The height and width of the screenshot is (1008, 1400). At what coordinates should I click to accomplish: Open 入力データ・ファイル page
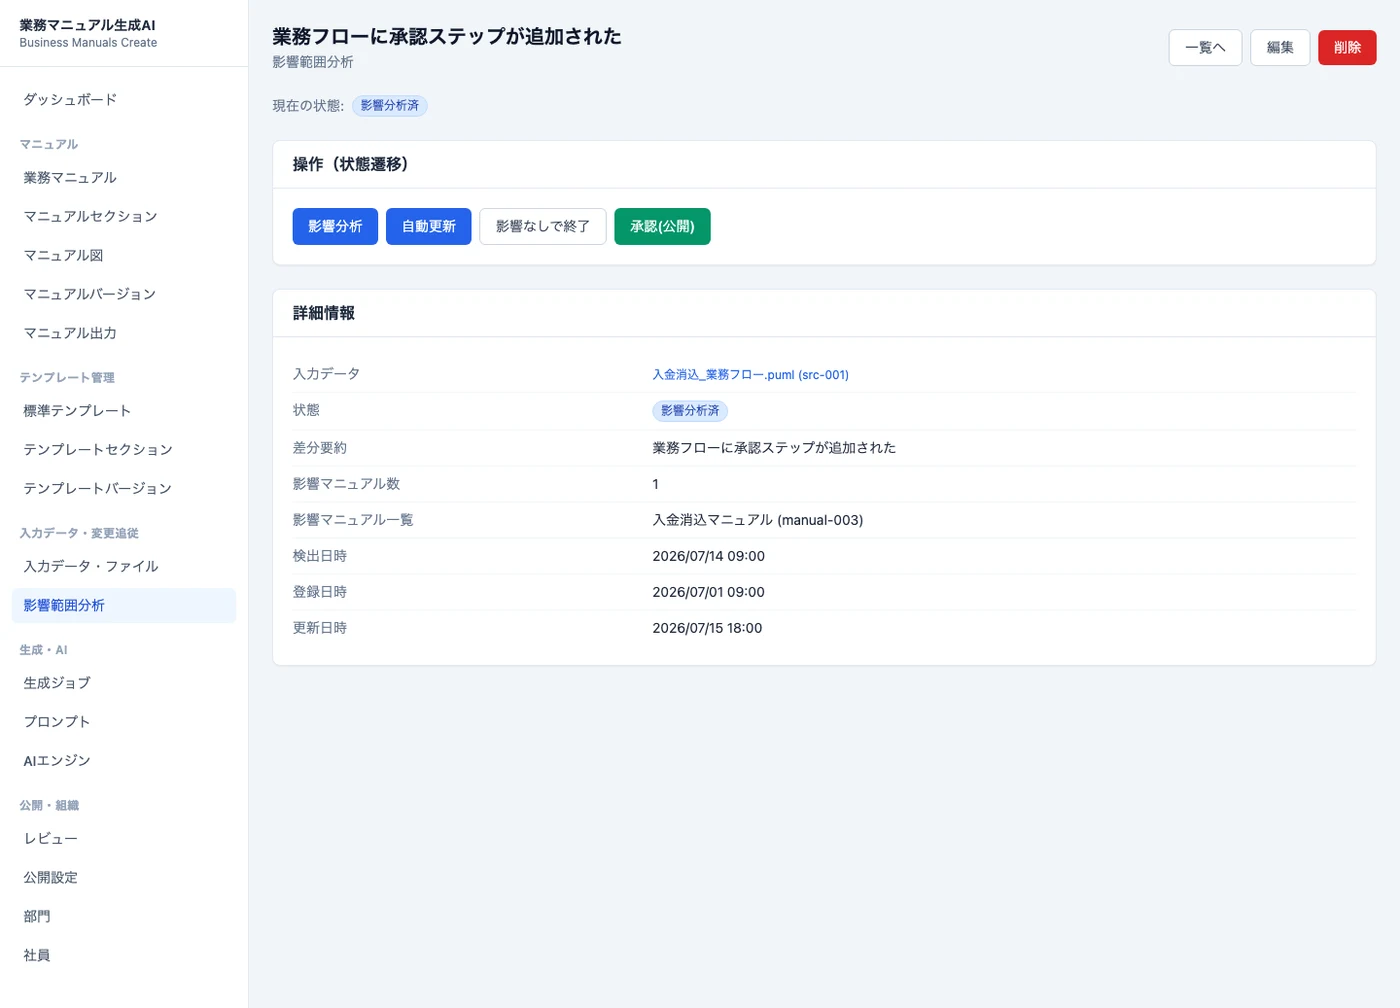[x=124, y=566]
